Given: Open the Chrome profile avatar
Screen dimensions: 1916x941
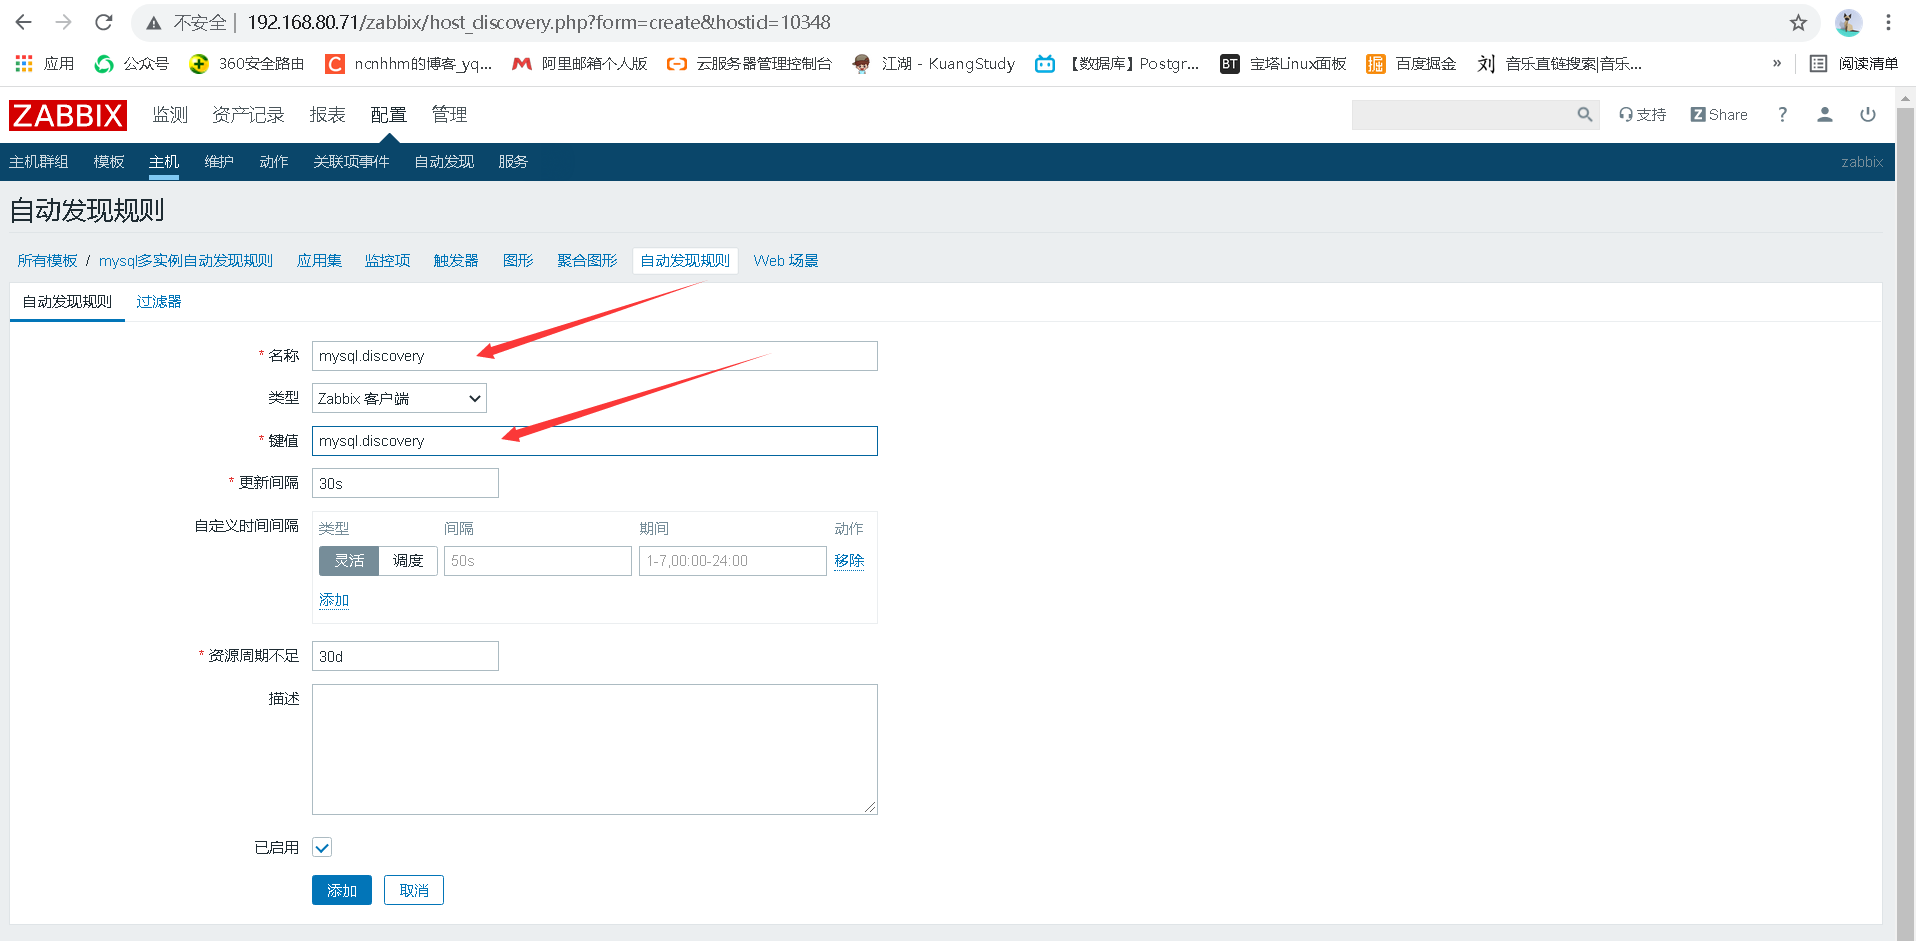Looking at the screenshot, I should tap(1848, 22).
